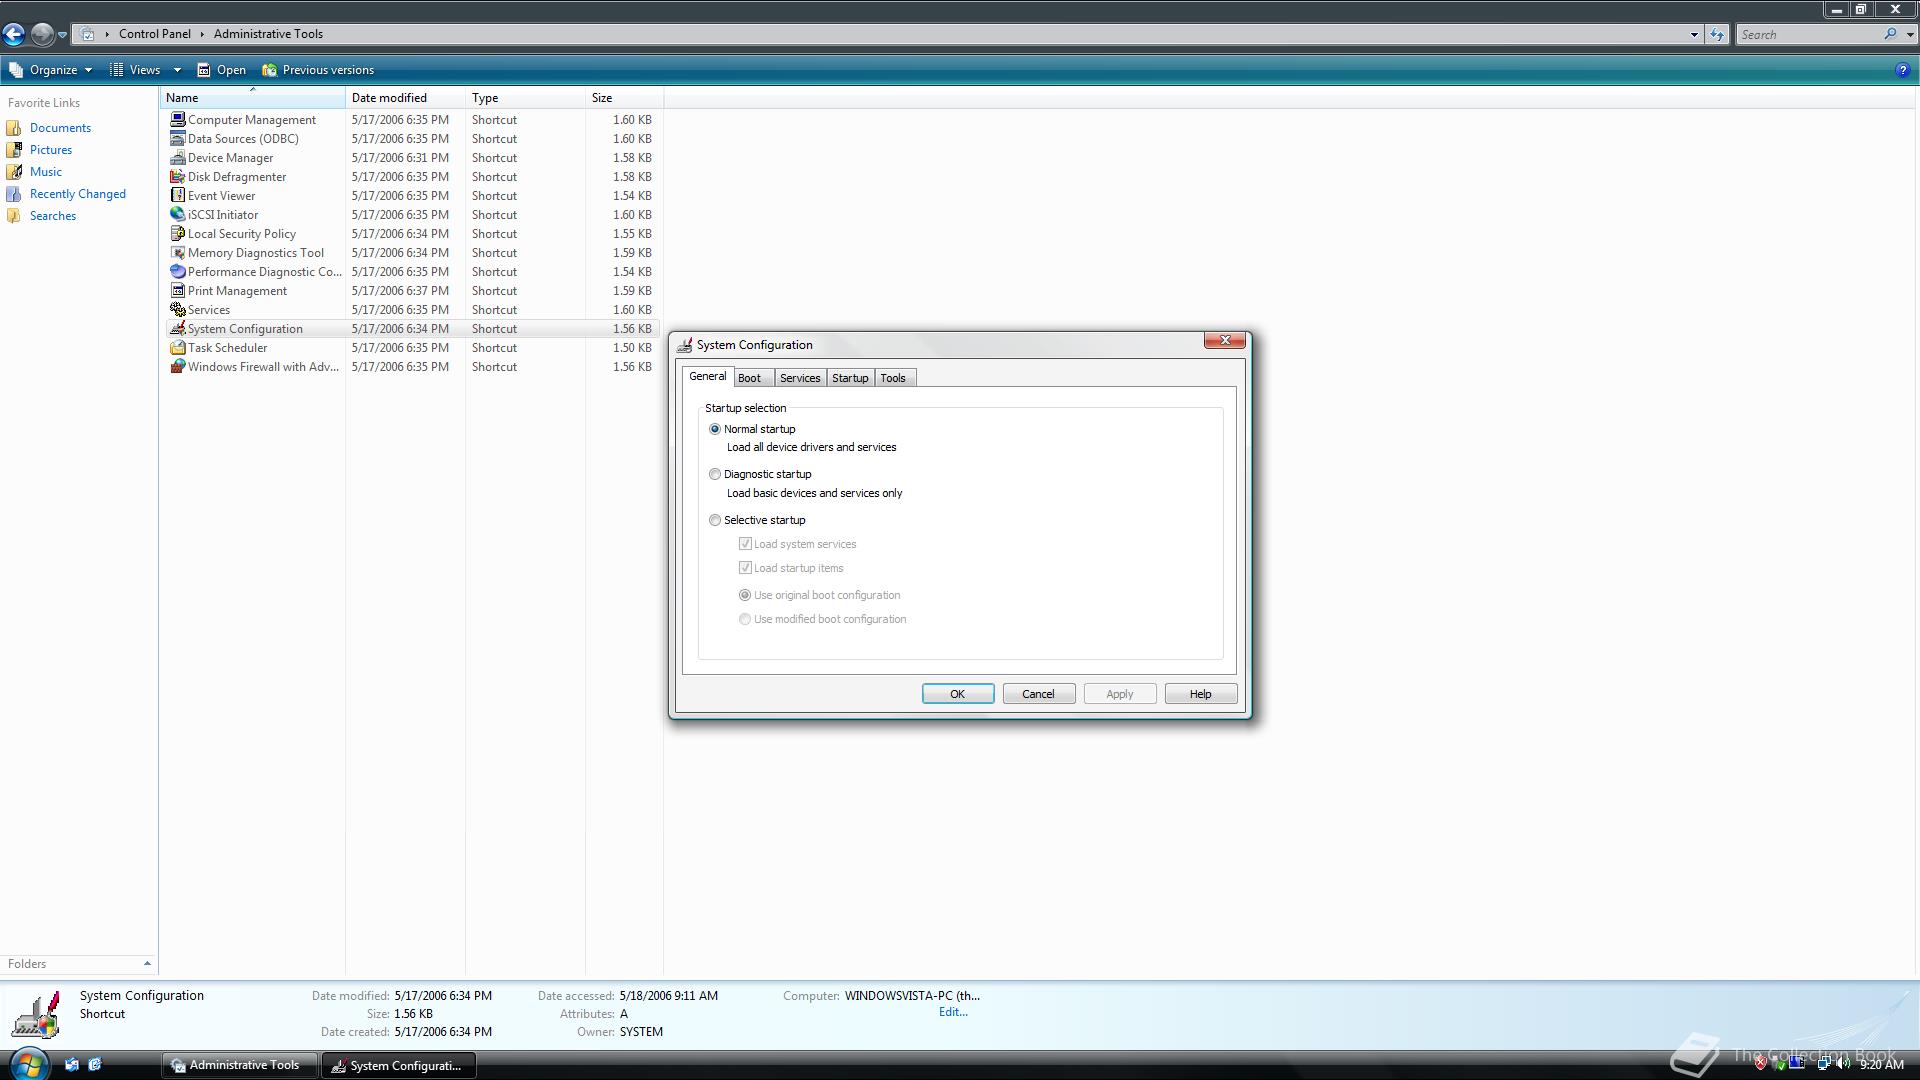
Task: Open the Music favorite link
Action: tap(46, 172)
